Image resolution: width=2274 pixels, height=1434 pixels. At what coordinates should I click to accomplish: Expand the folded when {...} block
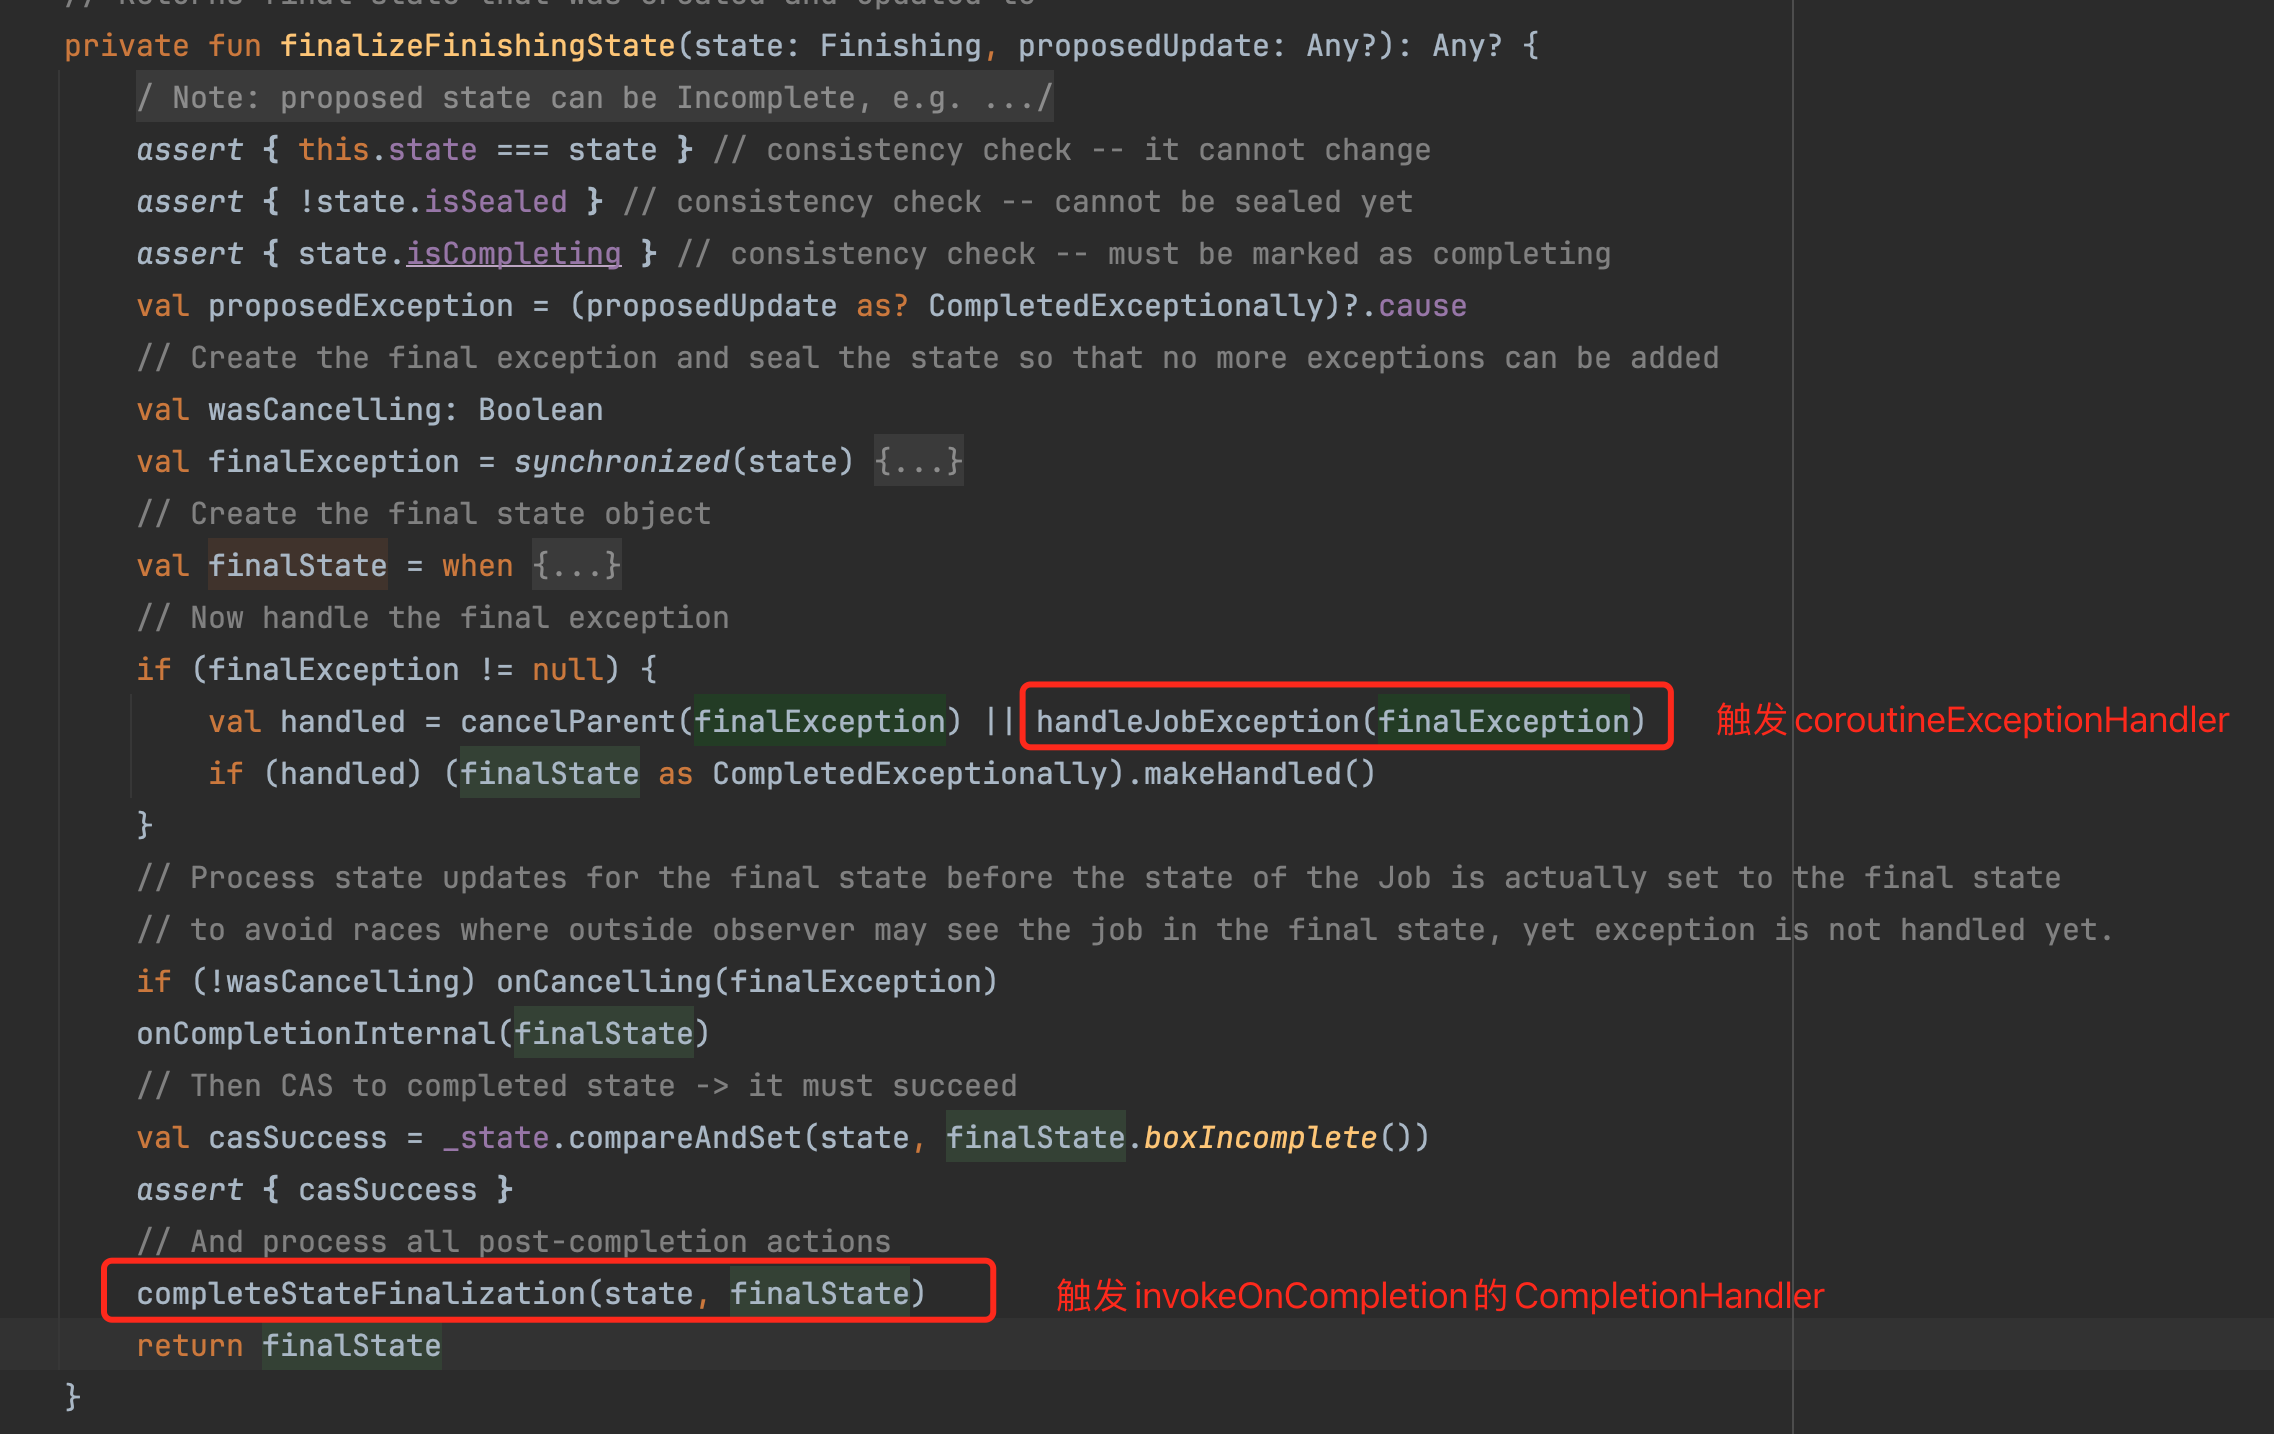click(x=576, y=565)
